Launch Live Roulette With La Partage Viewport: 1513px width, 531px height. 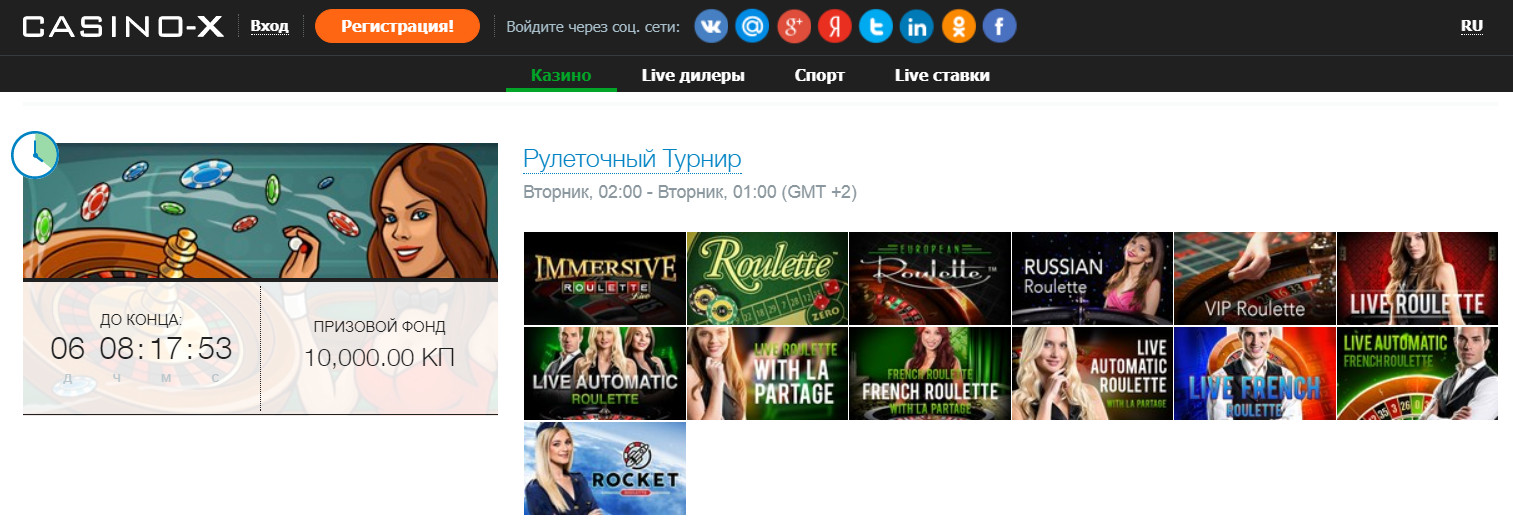tap(767, 373)
